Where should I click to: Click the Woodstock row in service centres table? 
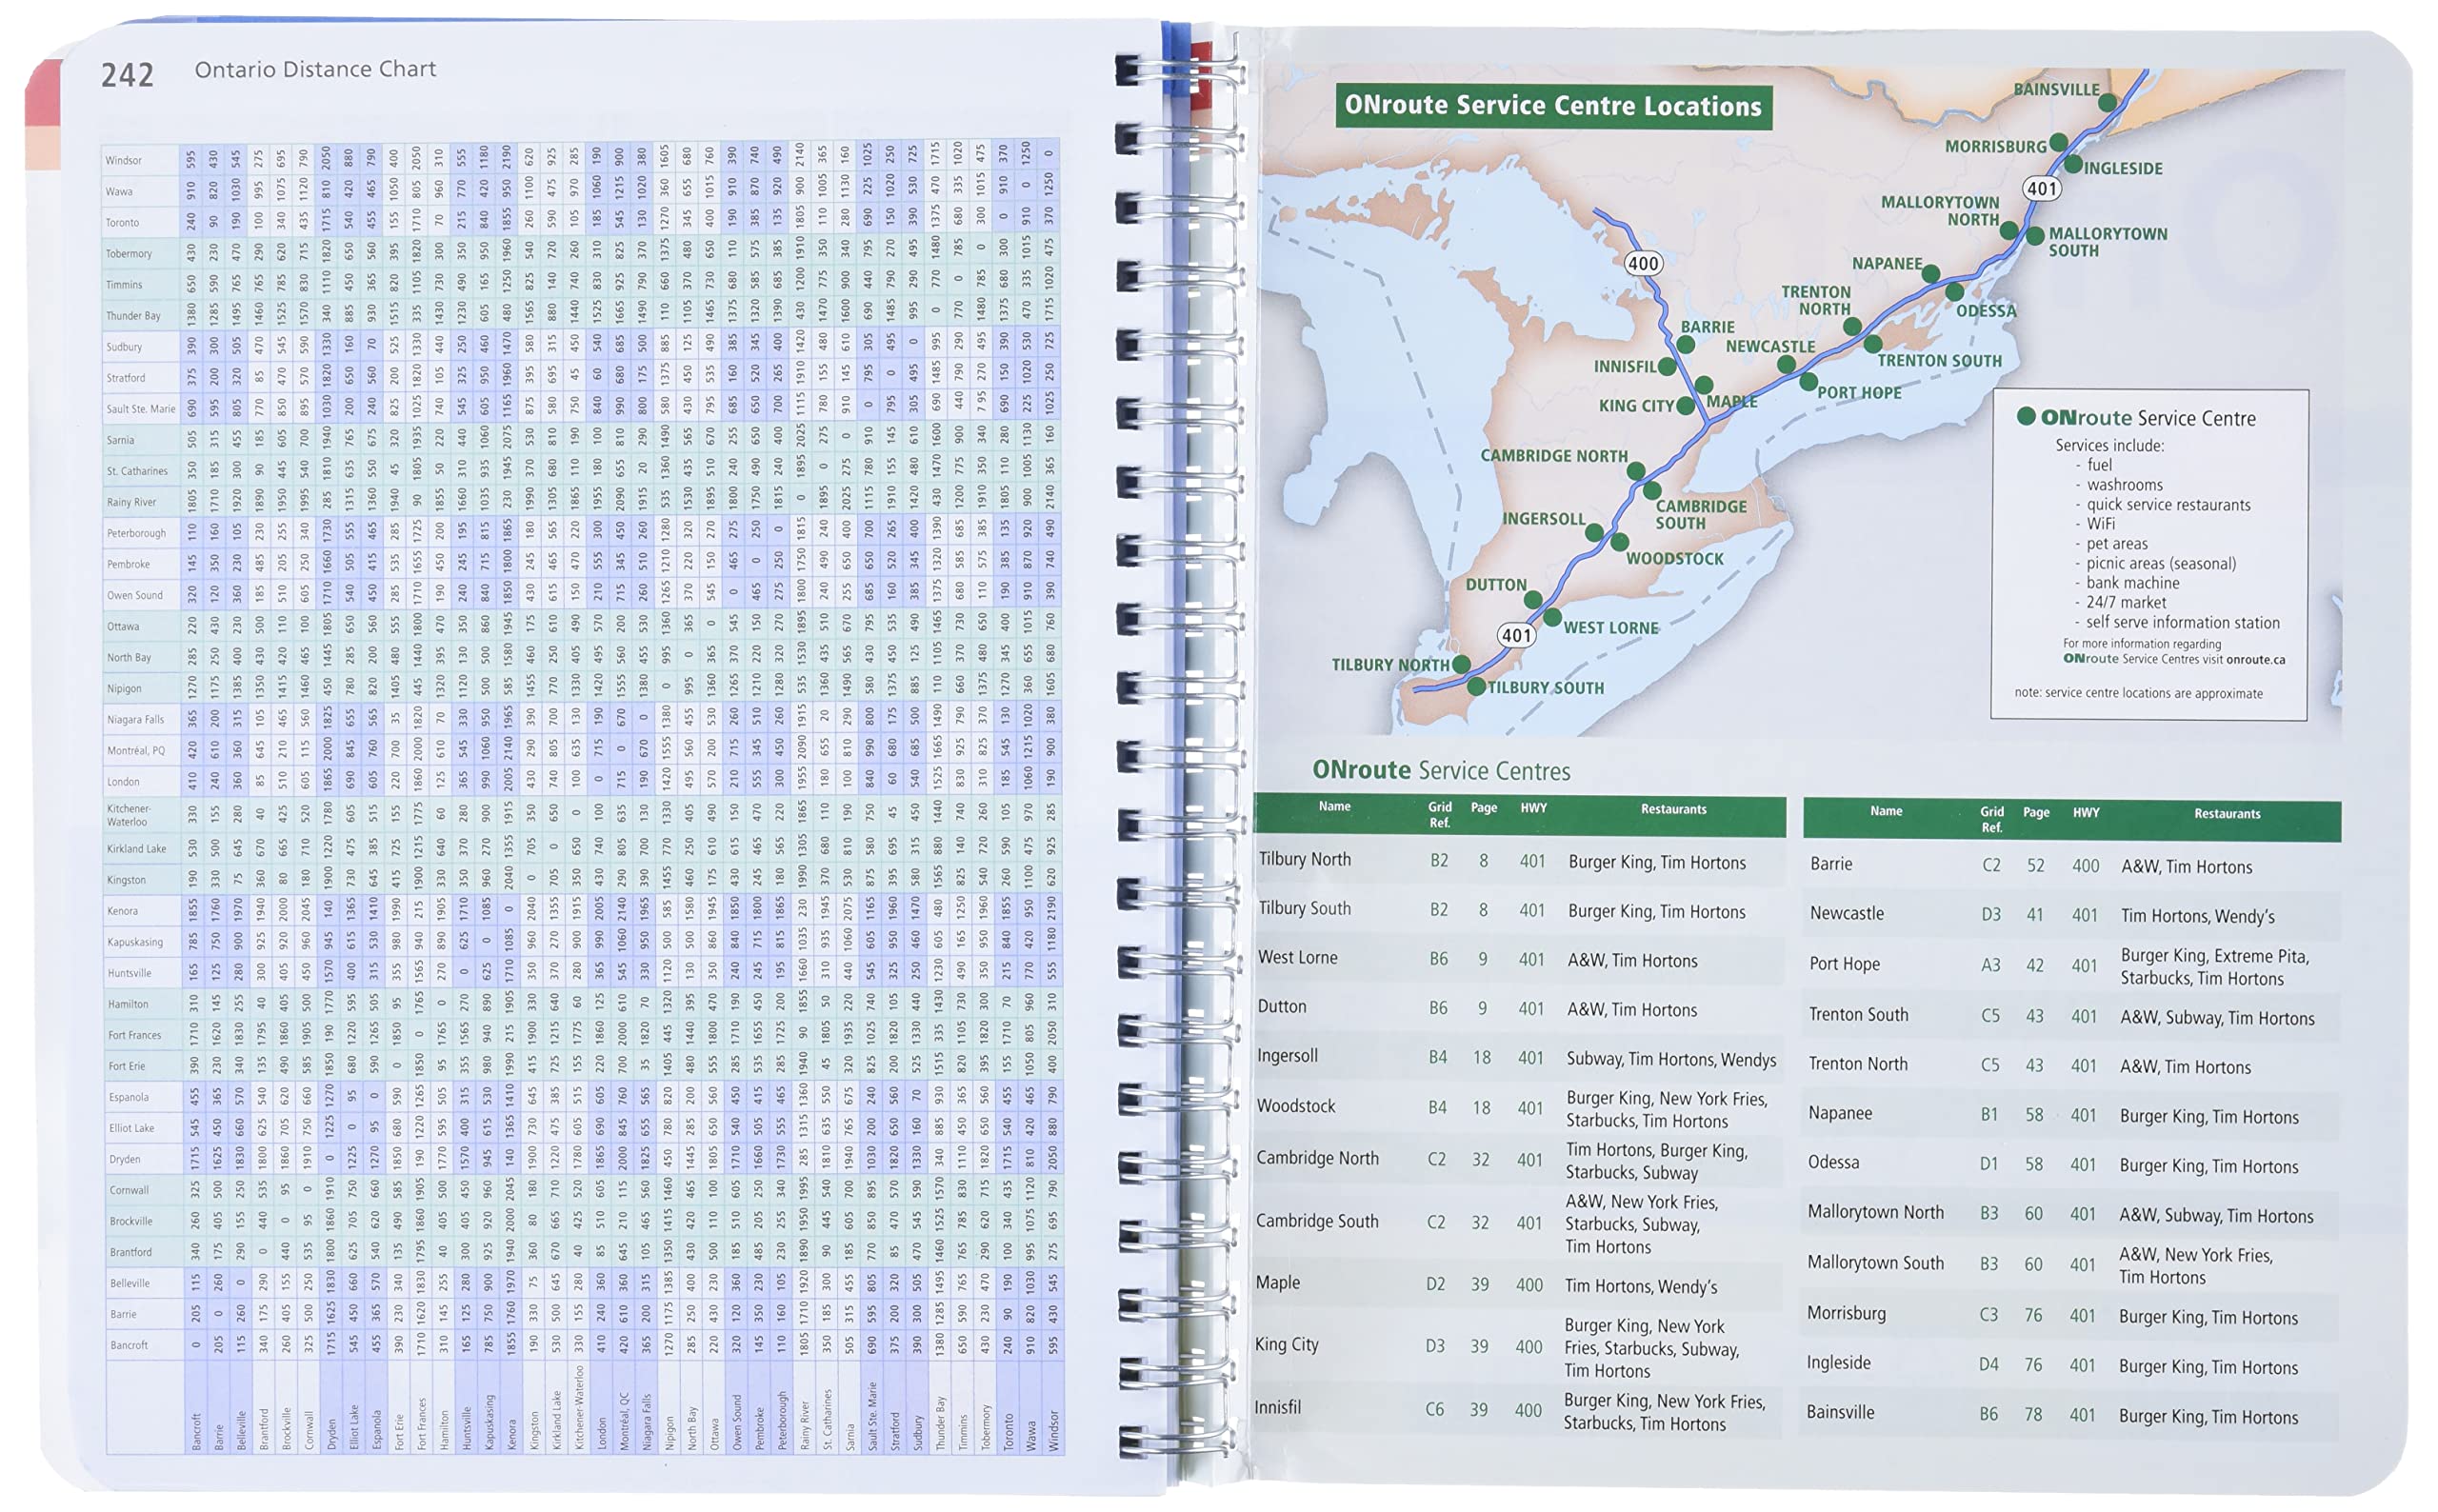coord(1296,1106)
